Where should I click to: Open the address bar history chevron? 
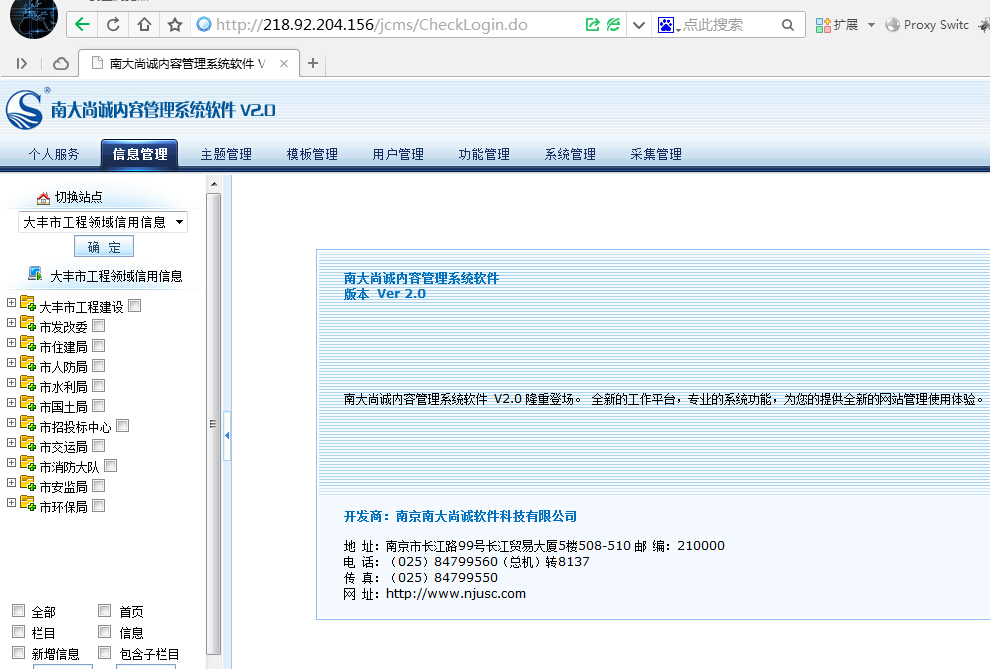(639, 25)
